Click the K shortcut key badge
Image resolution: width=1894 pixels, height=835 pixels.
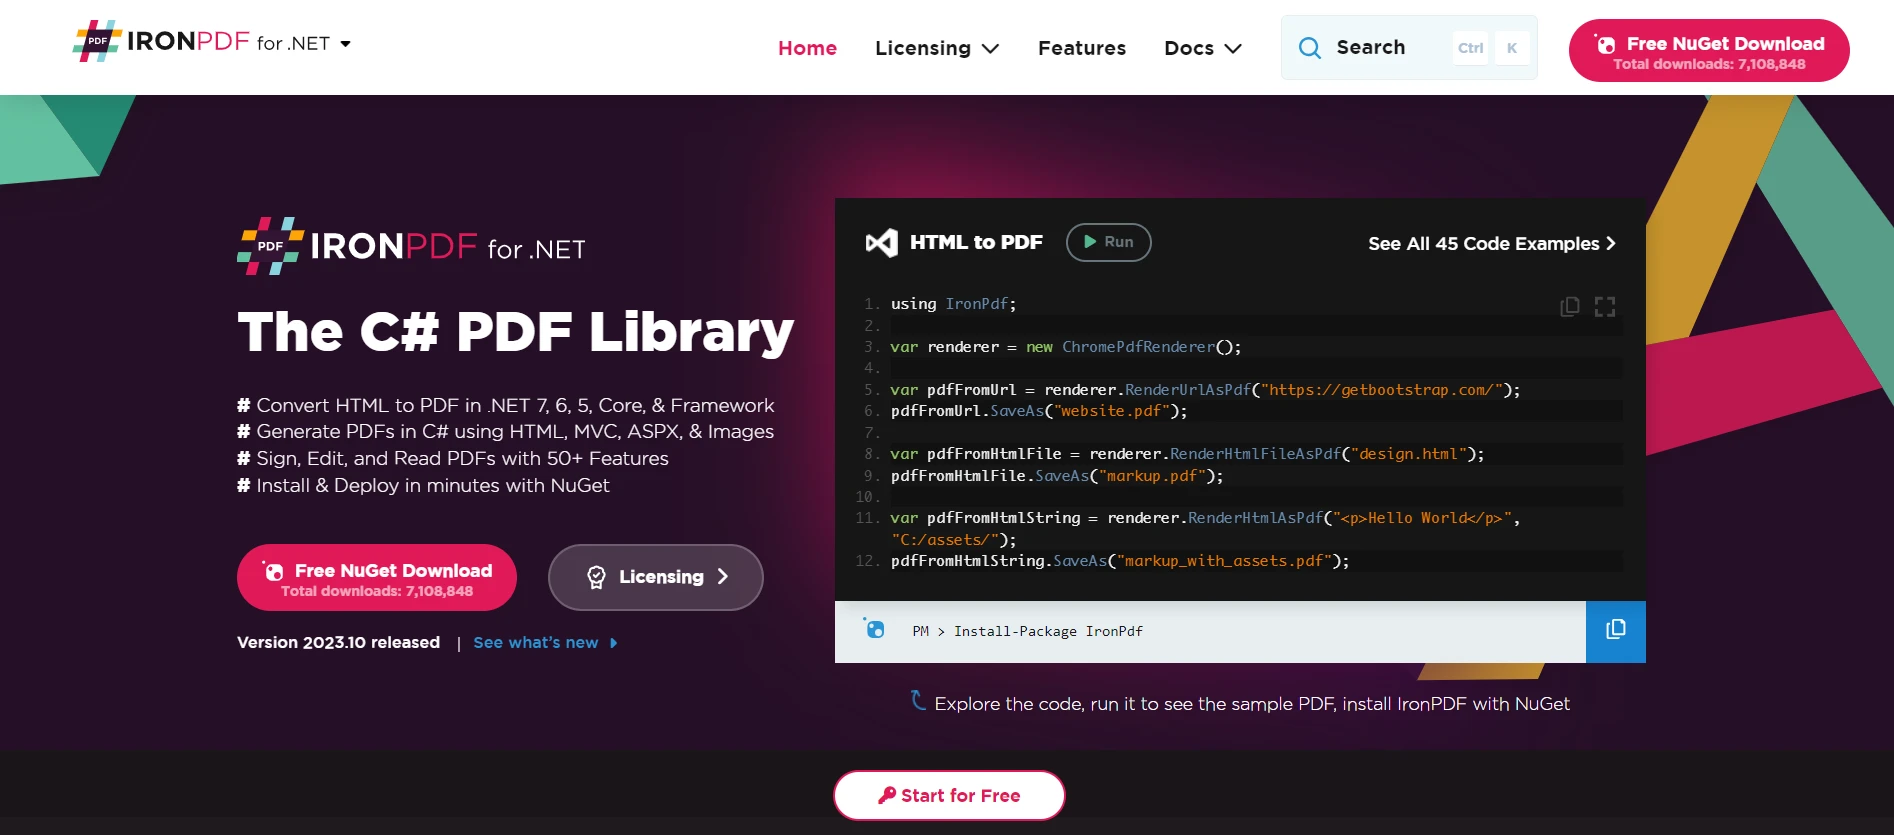[1512, 48]
